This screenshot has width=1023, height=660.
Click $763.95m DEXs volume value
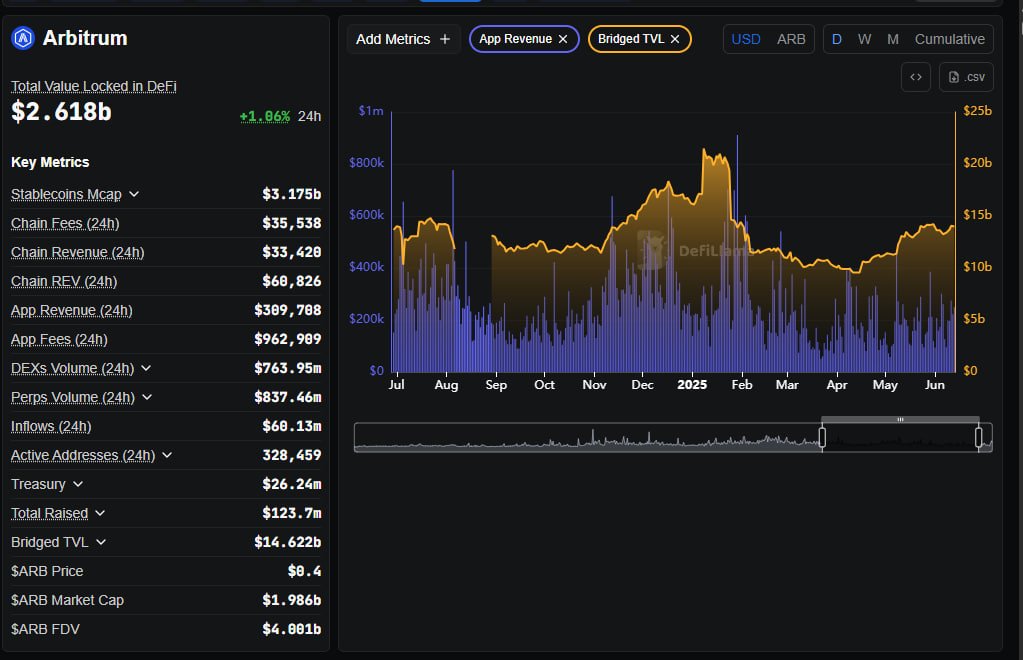(x=288, y=368)
